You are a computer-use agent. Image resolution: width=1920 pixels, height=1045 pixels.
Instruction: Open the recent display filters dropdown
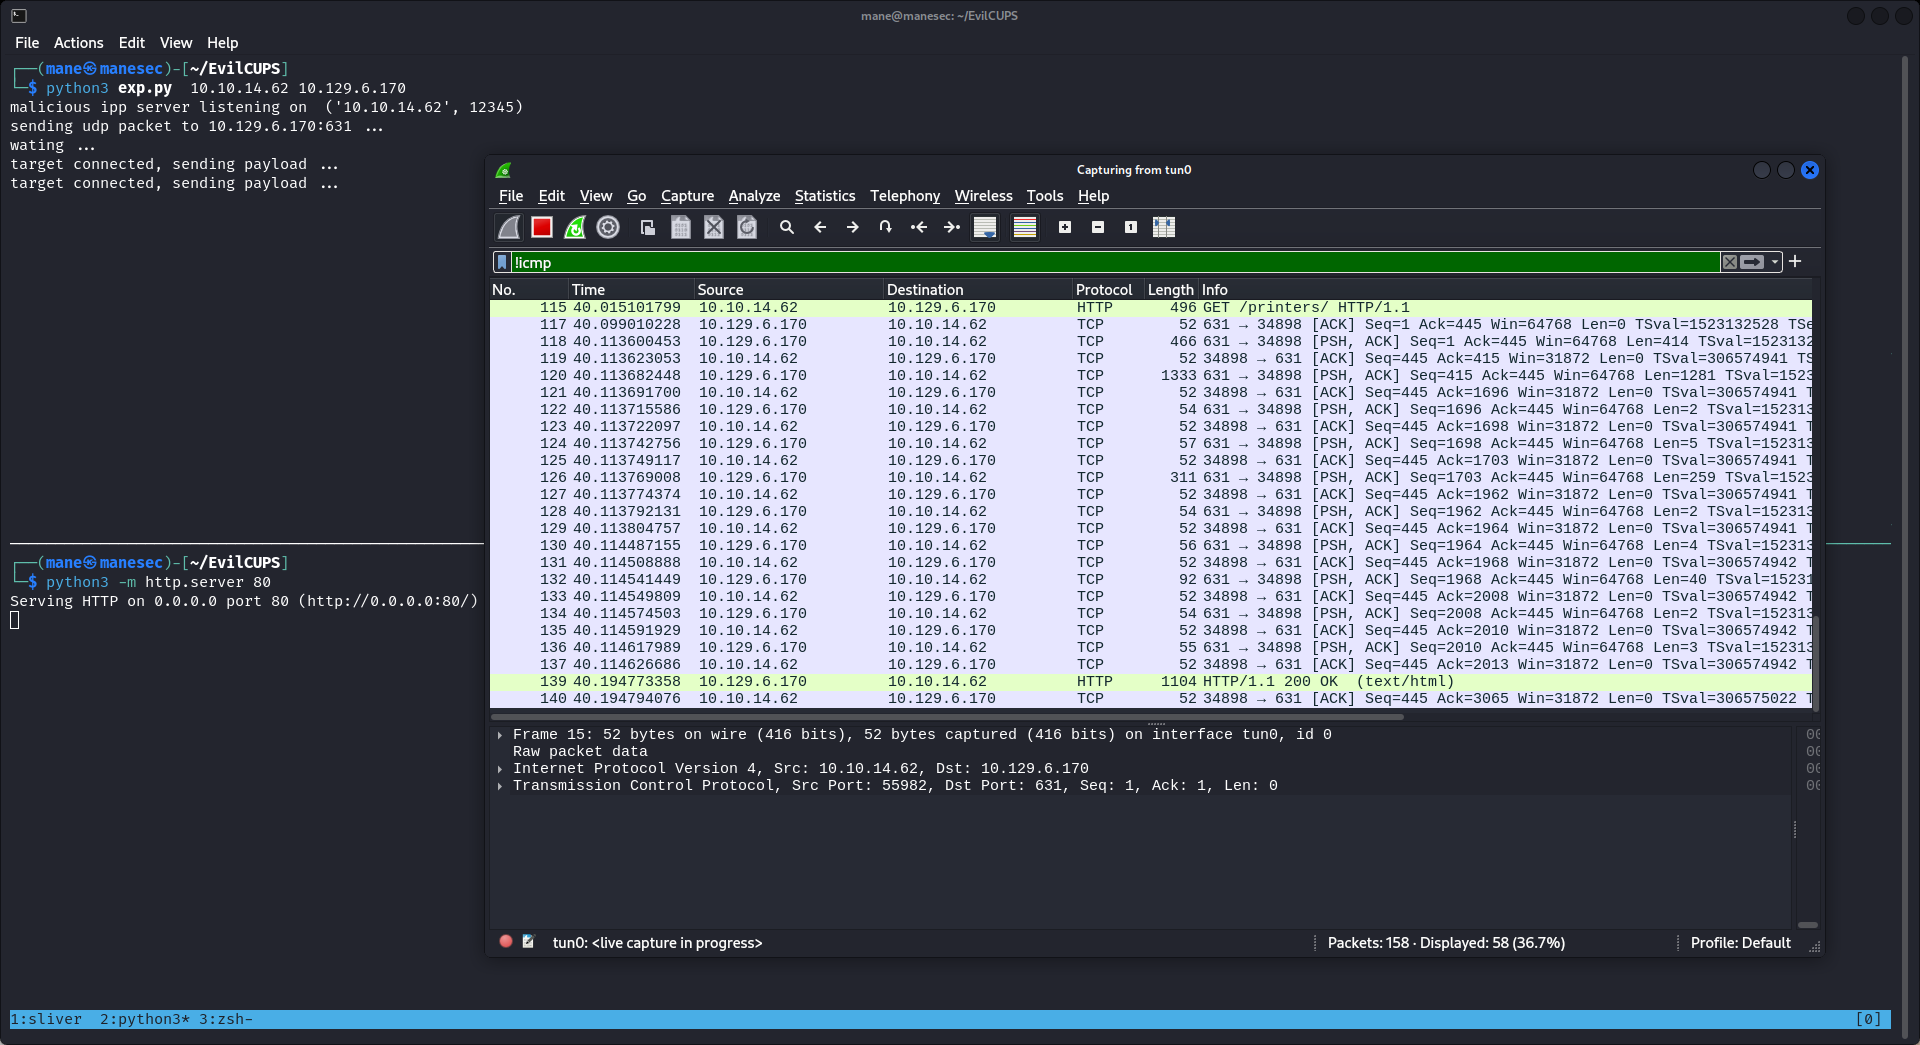(1775, 262)
